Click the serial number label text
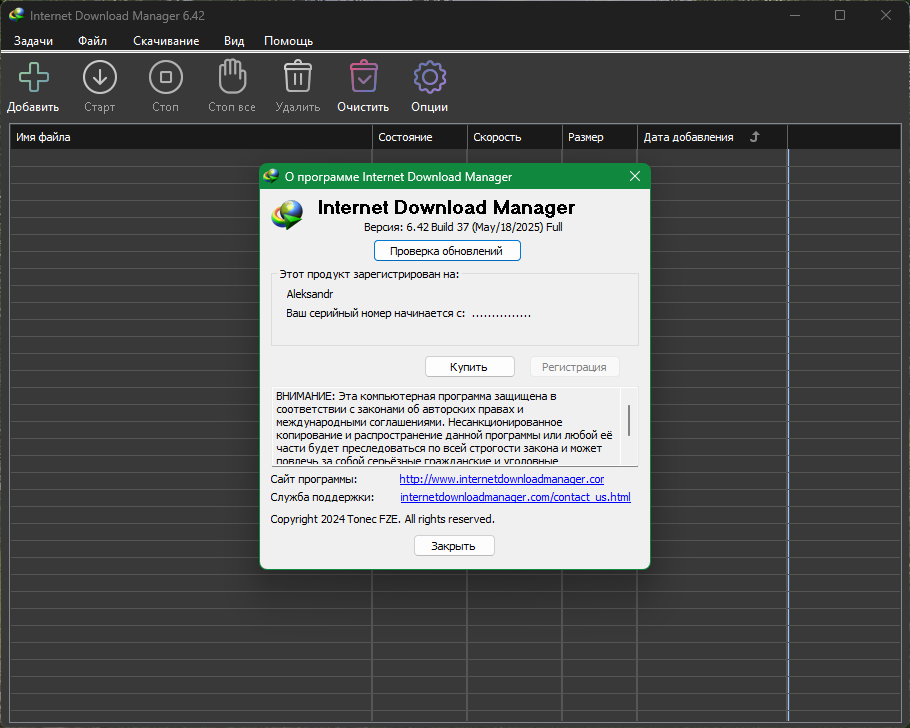The width and height of the screenshot is (910, 728). coord(375,313)
